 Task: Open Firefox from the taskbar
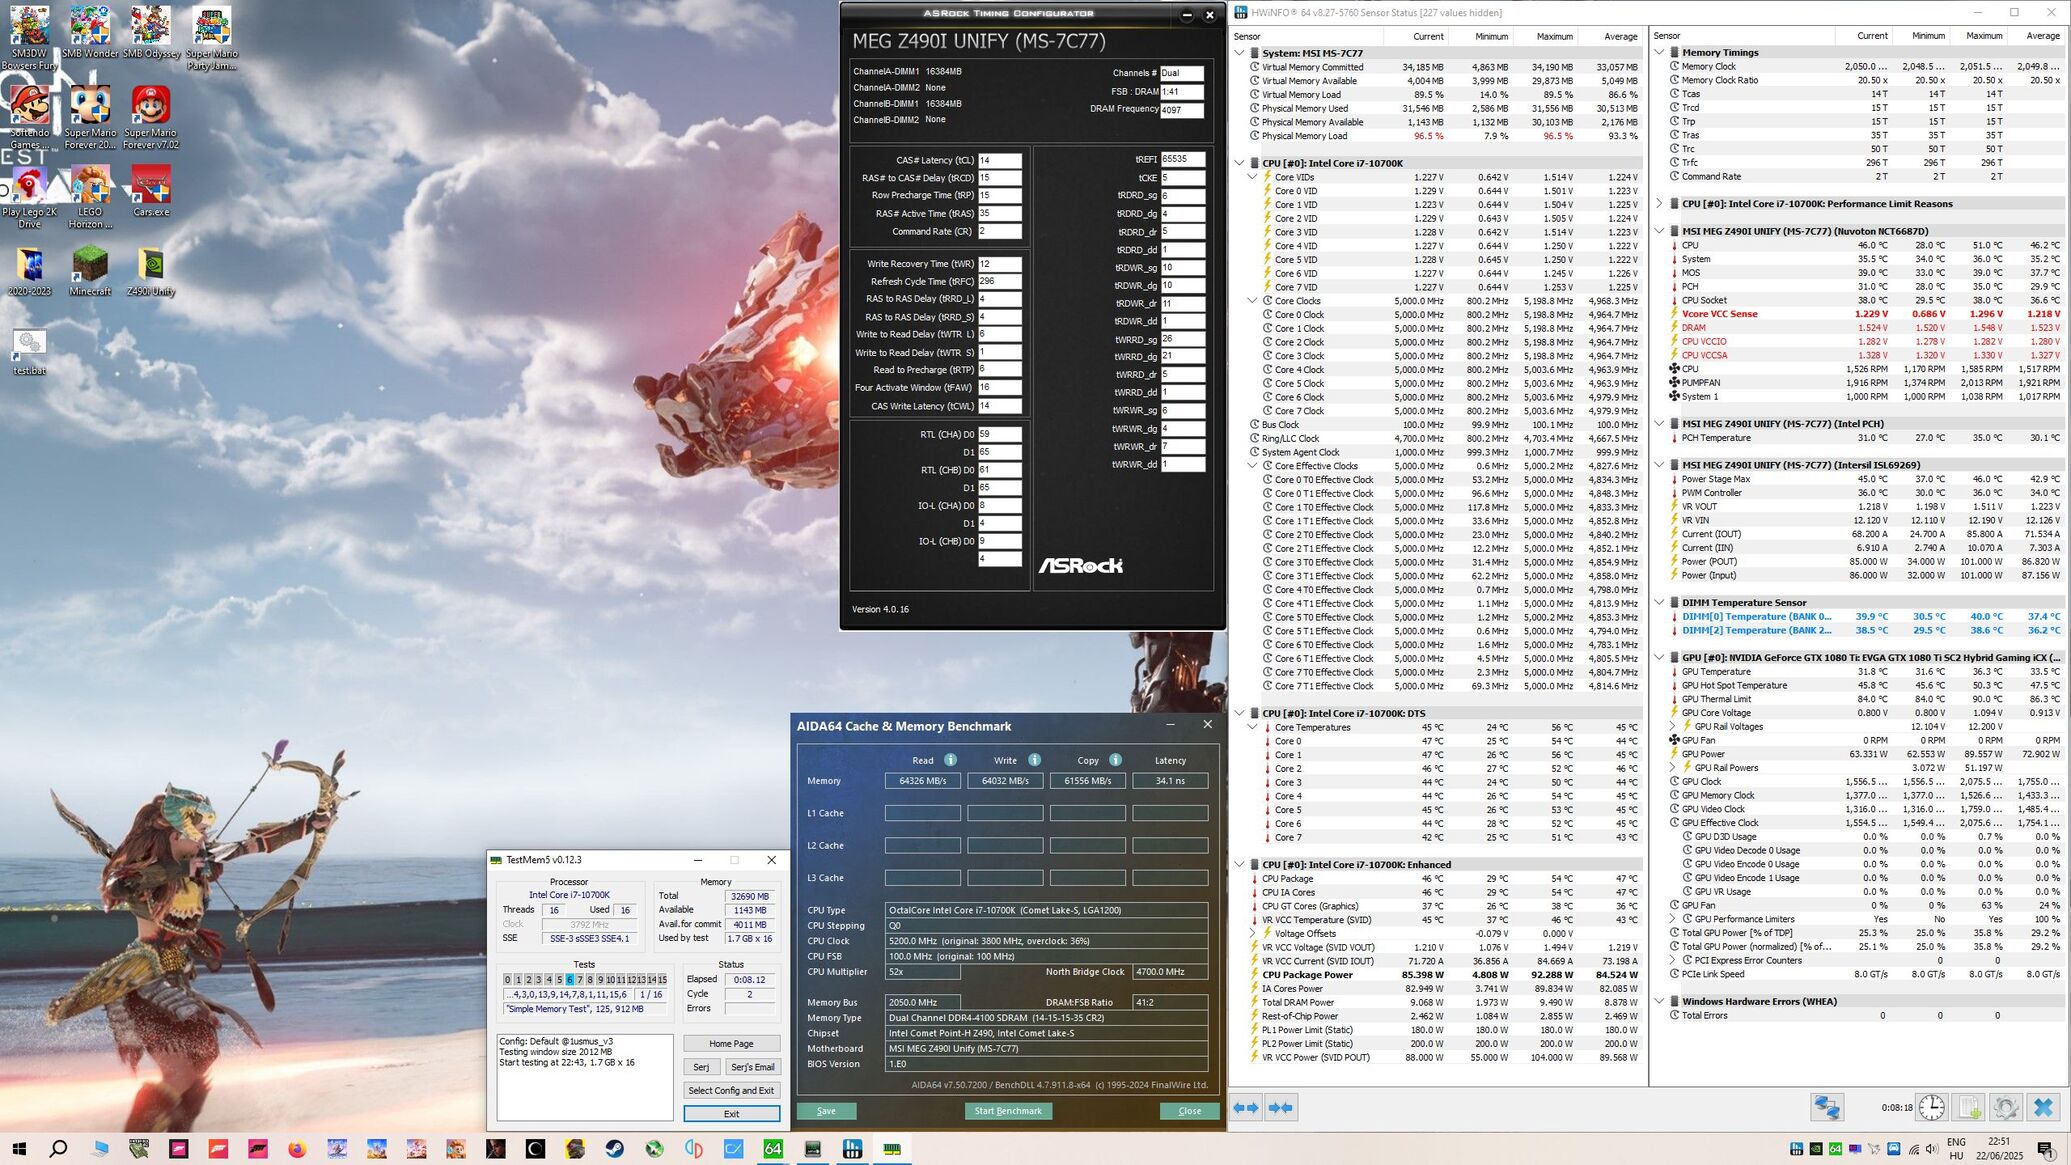tap(297, 1149)
